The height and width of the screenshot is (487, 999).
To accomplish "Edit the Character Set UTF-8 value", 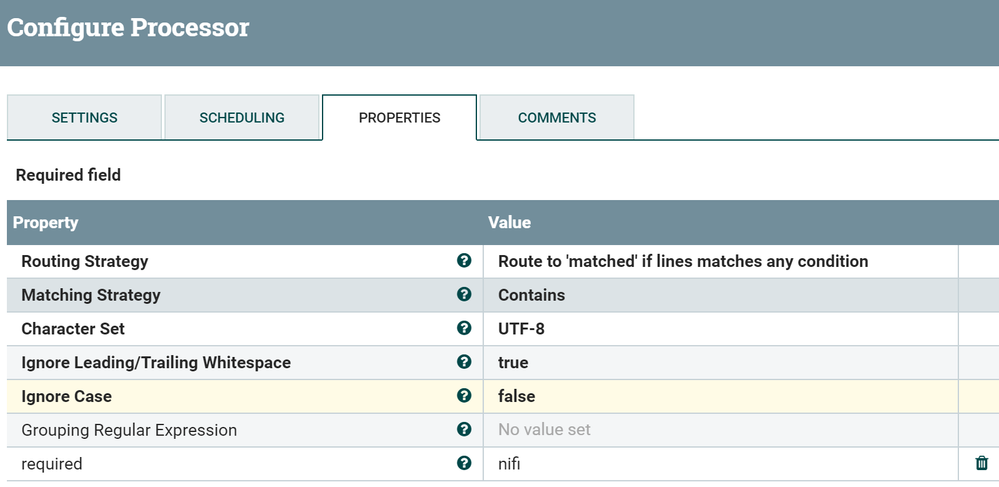I will [x=522, y=328].
